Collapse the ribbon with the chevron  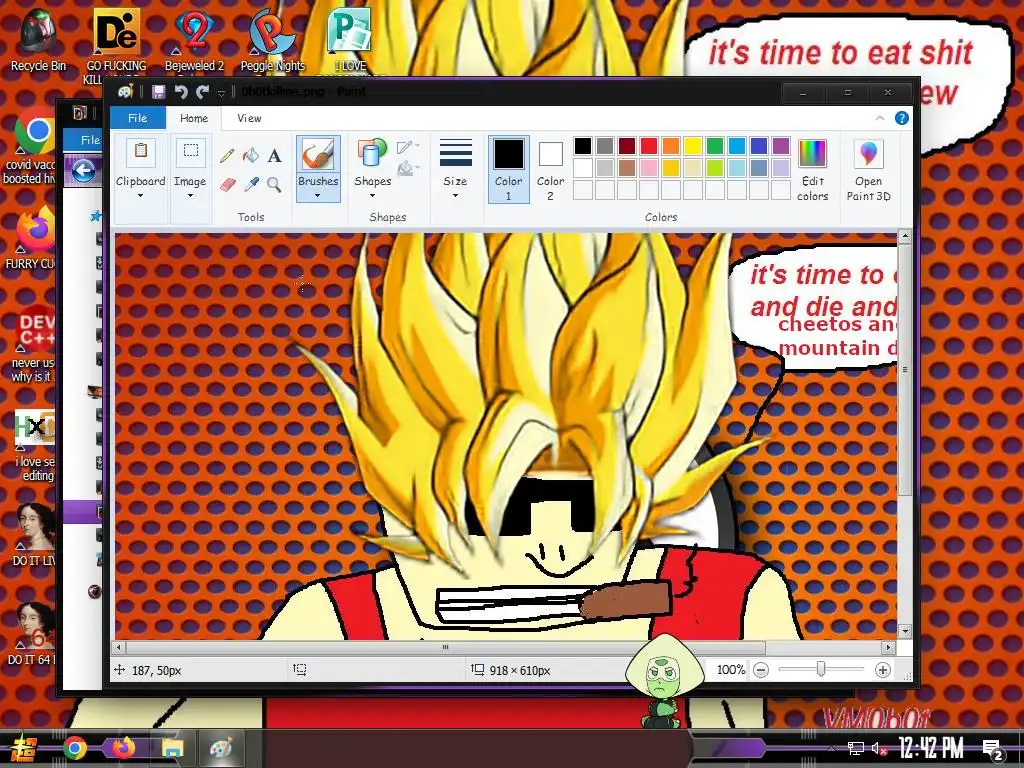pos(880,118)
